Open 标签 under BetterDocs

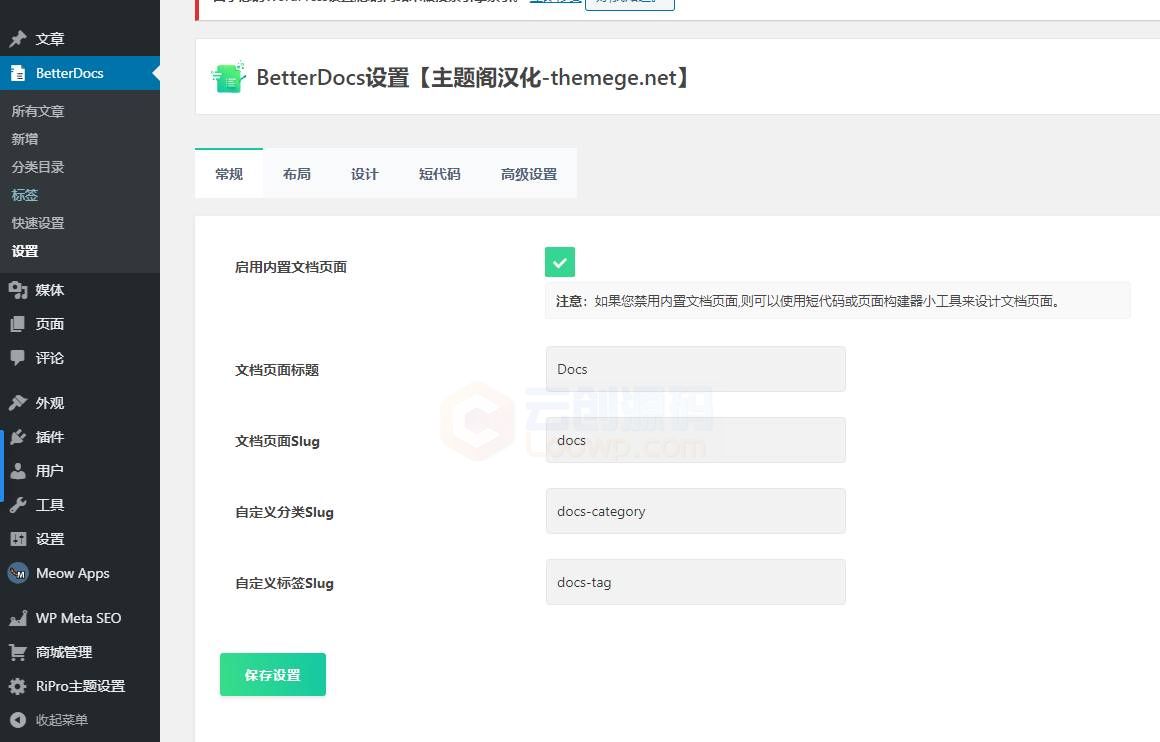[24, 195]
